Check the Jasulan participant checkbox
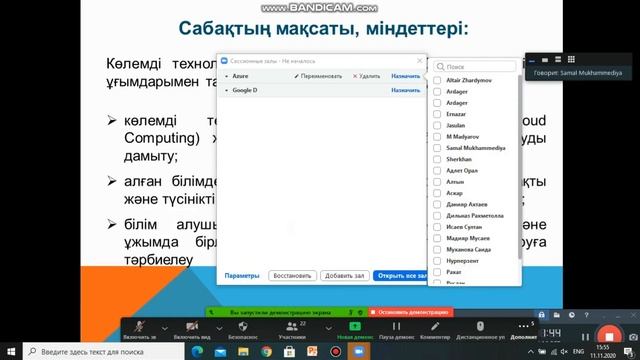Viewport: 640px width, 360px height. click(437, 125)
